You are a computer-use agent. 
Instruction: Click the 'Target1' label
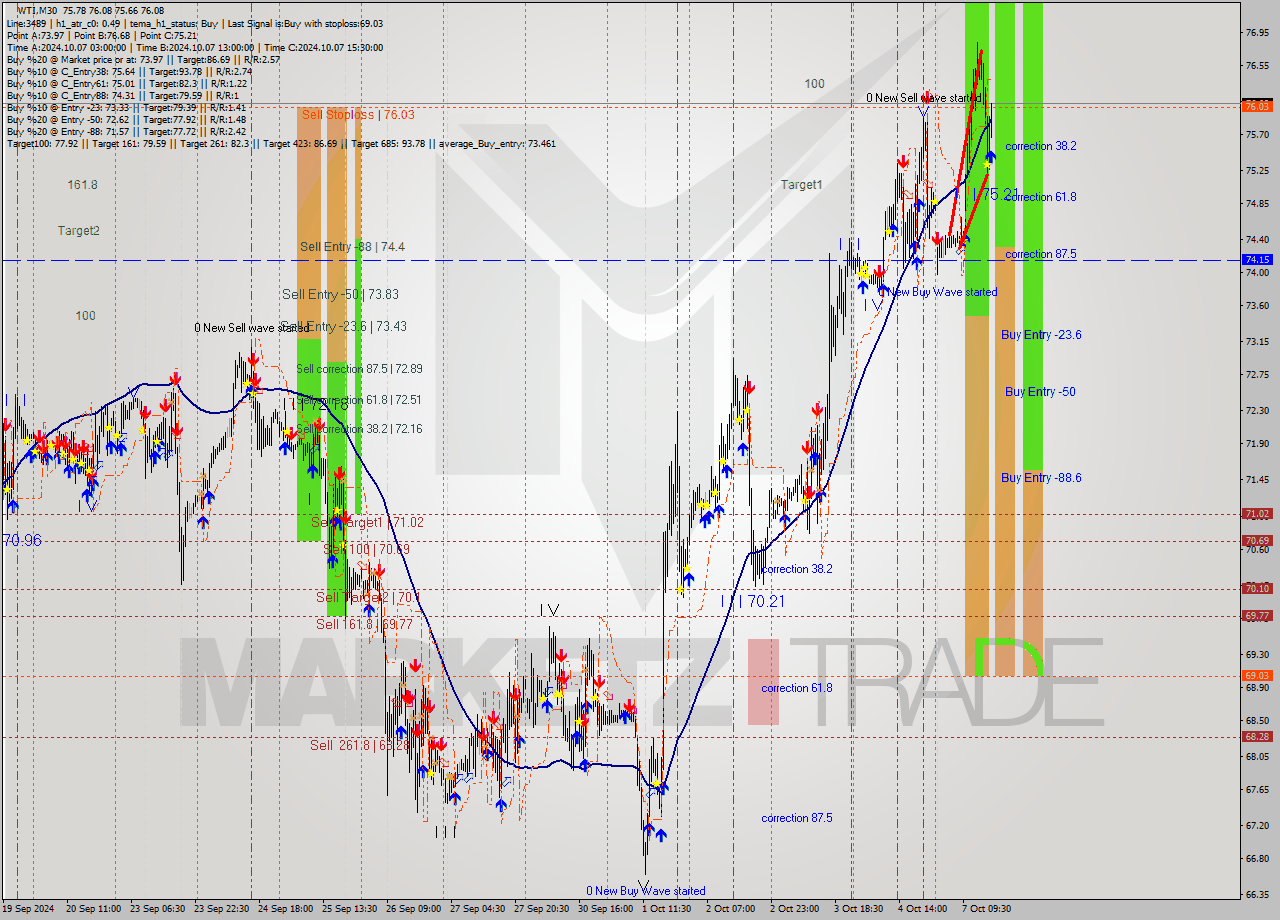[x=802, y=184]
